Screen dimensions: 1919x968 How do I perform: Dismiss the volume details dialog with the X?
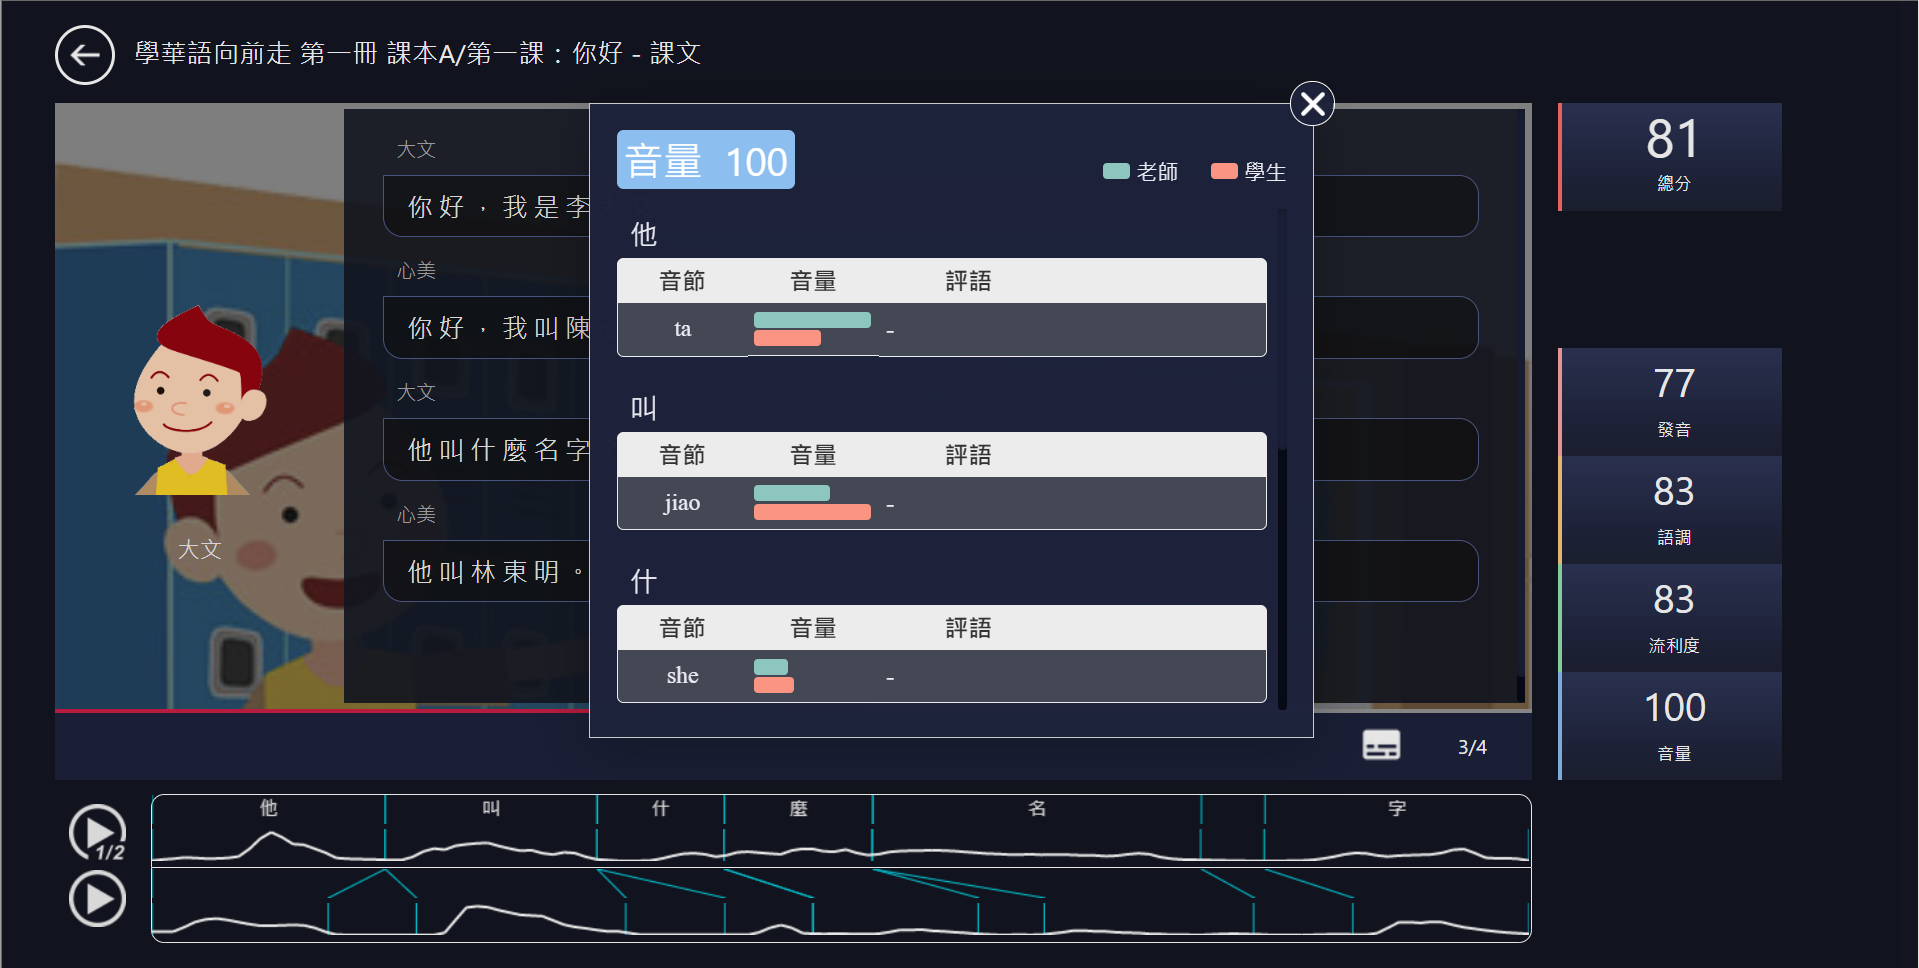click(1311, 103)
